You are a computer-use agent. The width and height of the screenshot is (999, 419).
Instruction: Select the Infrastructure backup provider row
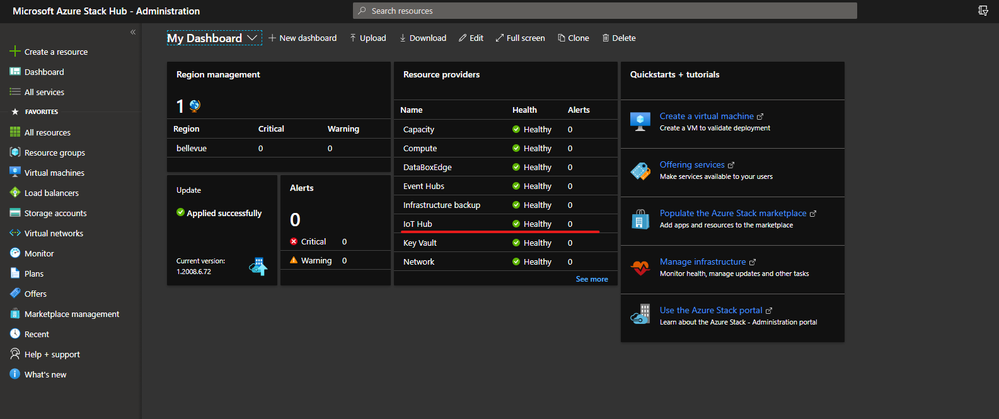pos(506,205)
